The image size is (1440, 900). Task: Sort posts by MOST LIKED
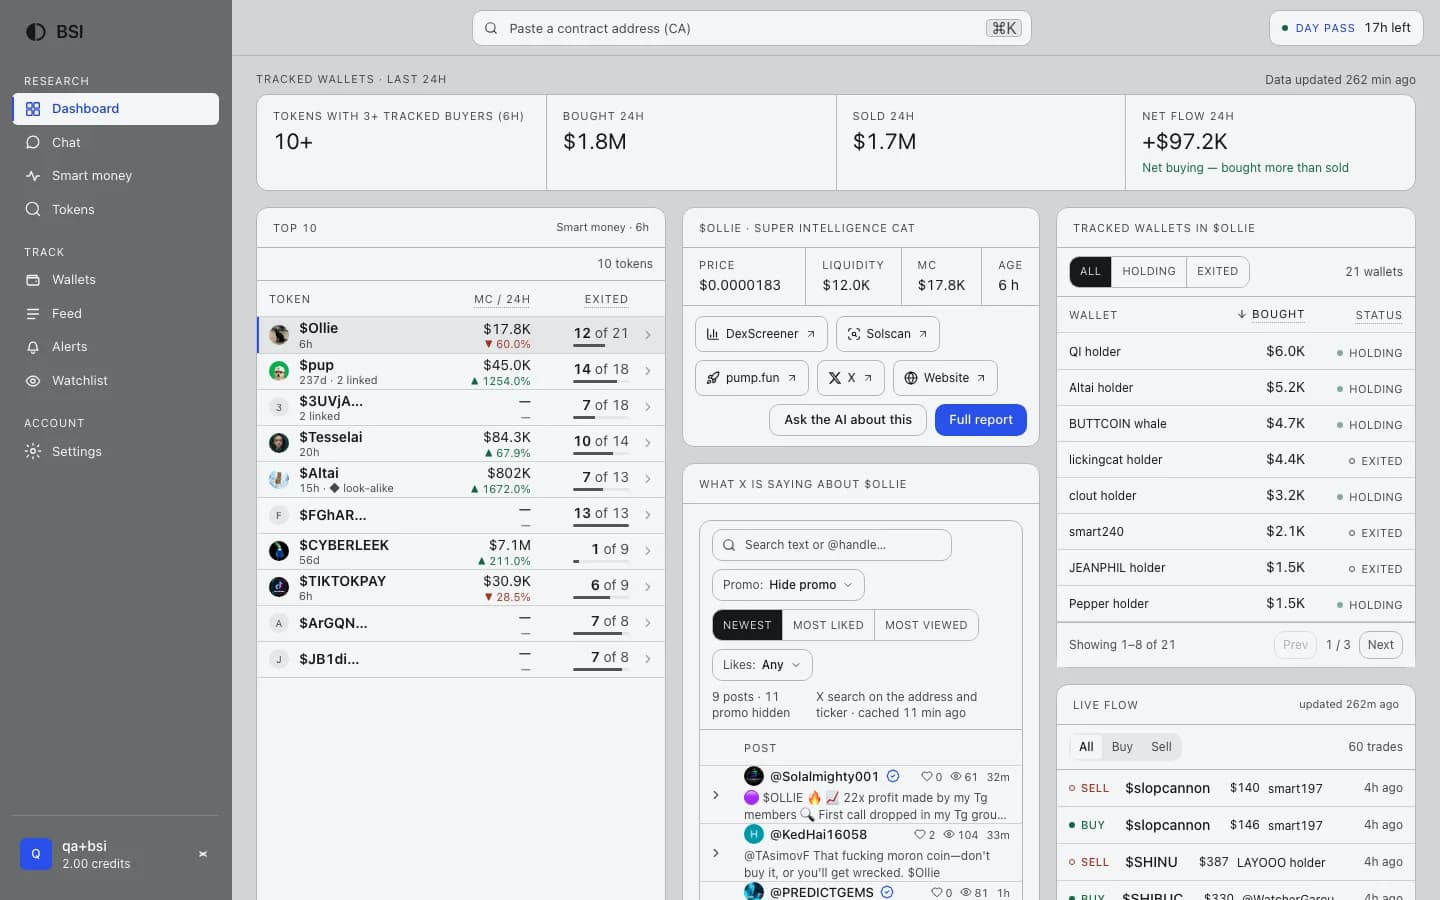pos(828,626)
